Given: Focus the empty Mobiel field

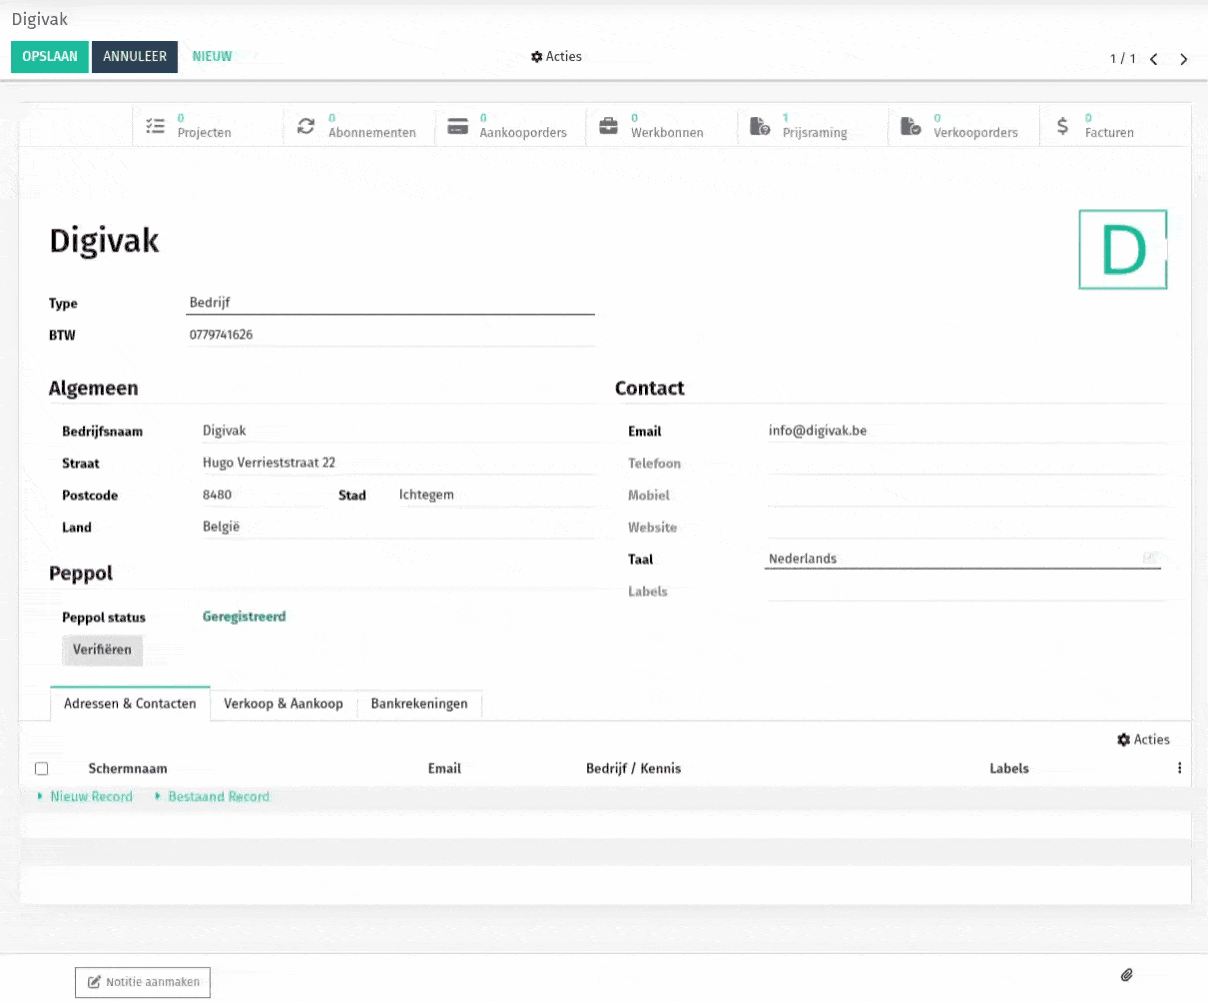Looking at the screenshot, I should tap(966, 495).
